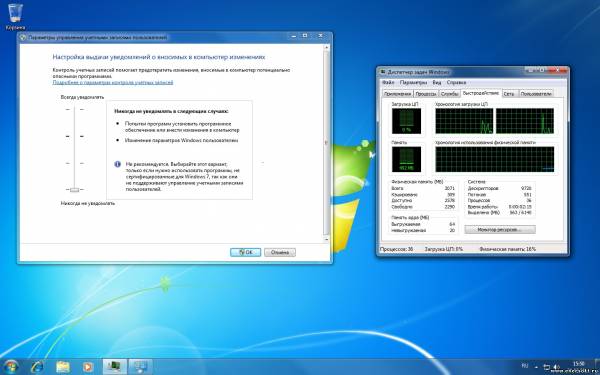Click the blue info icon in UAC description
Viewport: 600px width, 375px height.
[117, 164]
